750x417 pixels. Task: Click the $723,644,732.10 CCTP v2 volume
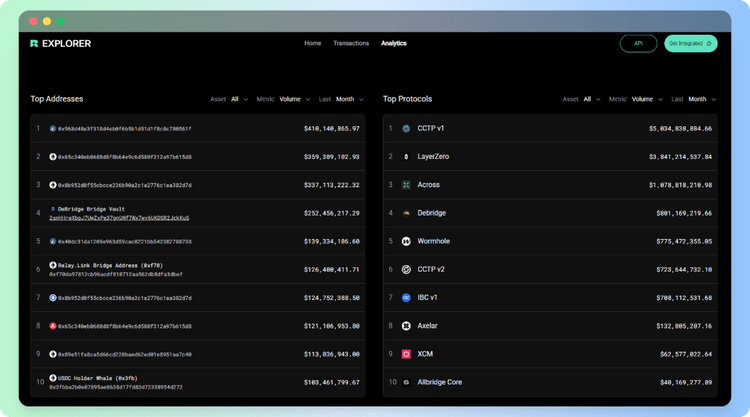[684, 270]
